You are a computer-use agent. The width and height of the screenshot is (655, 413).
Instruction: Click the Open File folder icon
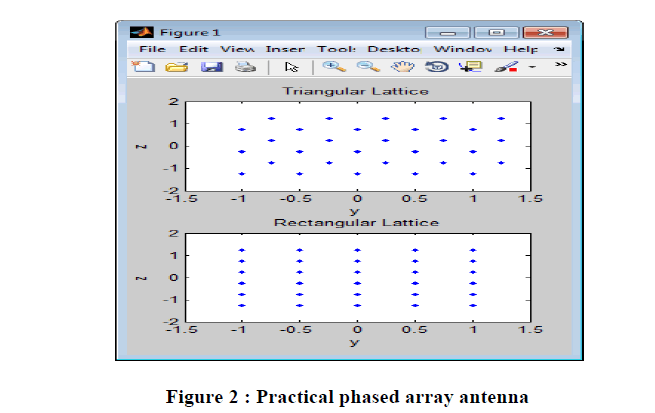(177, 67)
